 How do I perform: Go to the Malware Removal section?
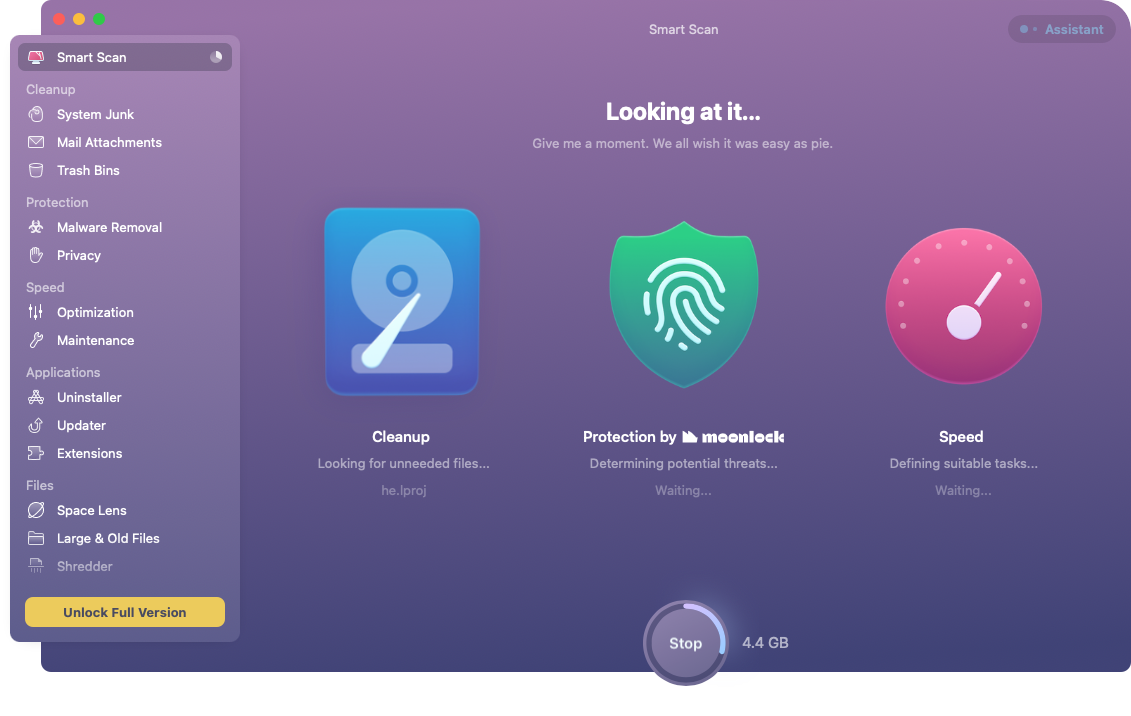tap(125, 227)
